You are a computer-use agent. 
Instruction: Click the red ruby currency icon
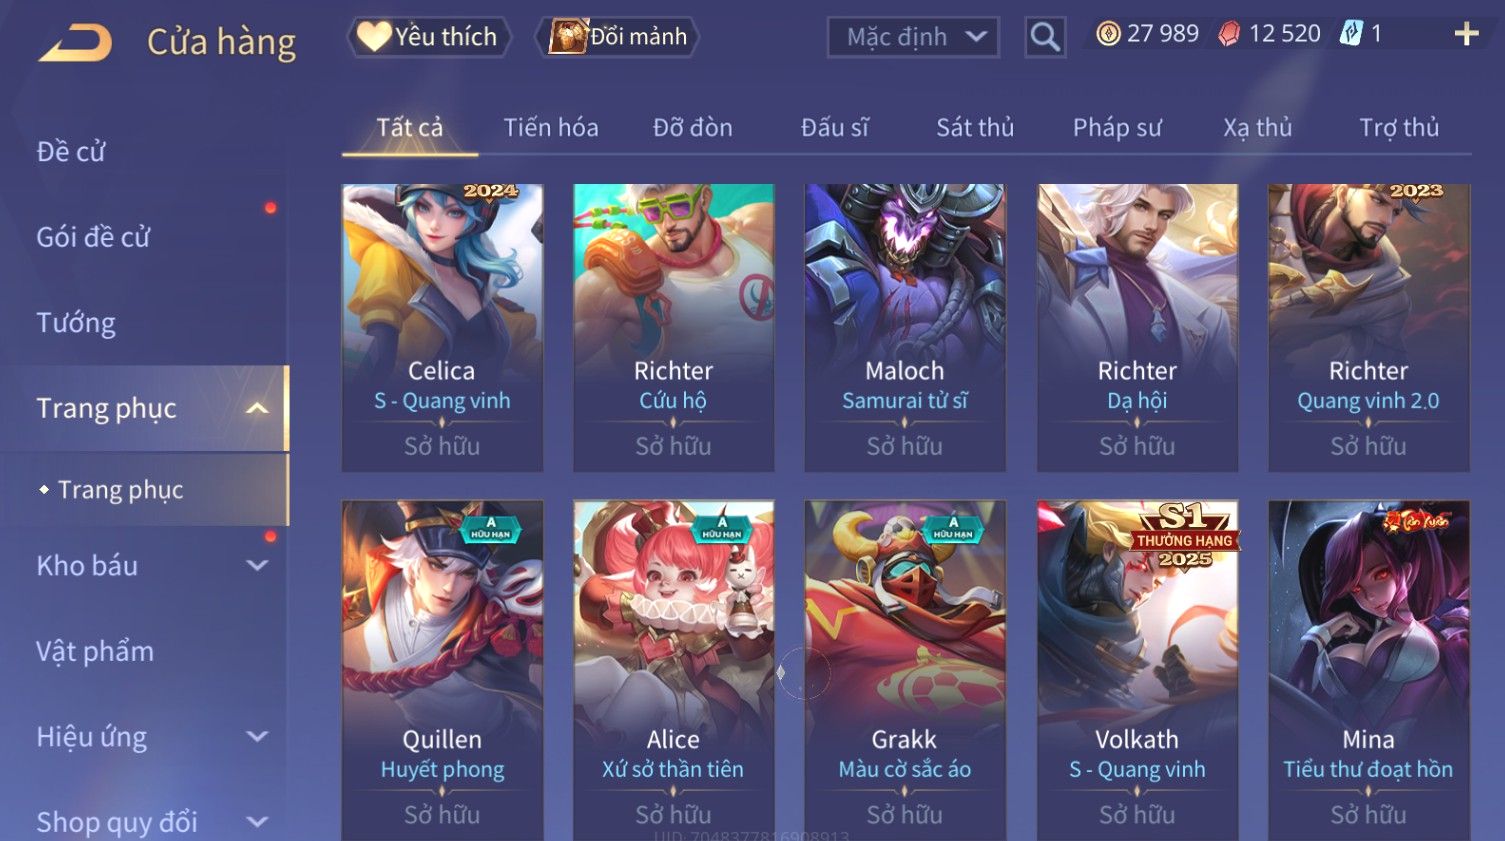[x=1229, y=34]
